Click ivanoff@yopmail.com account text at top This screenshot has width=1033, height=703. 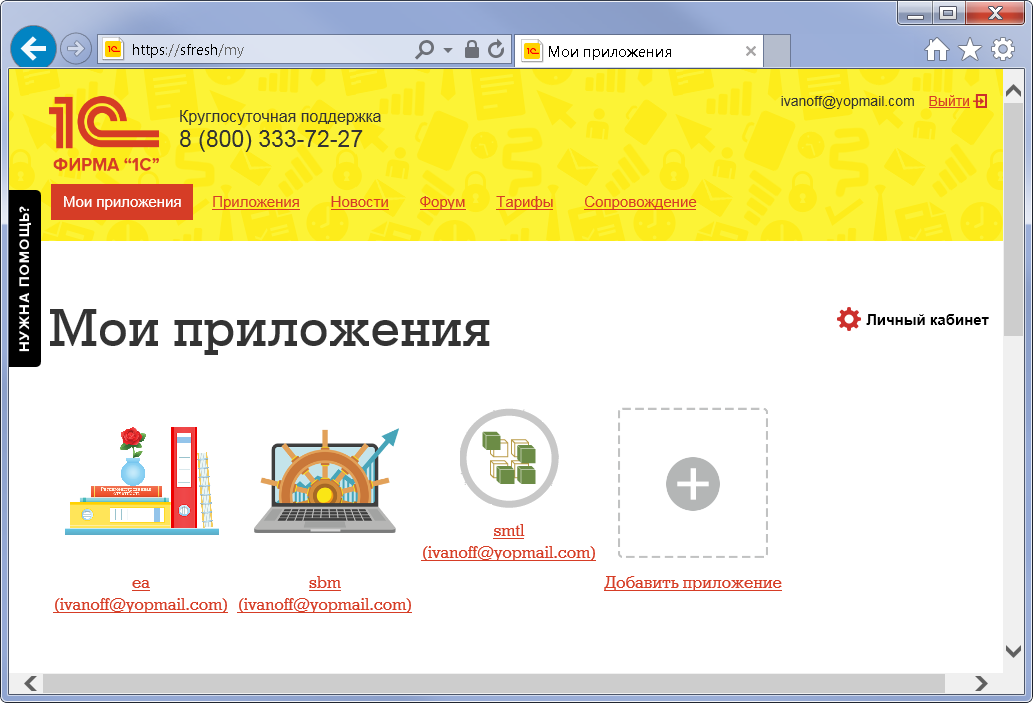[x=847, y=101]
